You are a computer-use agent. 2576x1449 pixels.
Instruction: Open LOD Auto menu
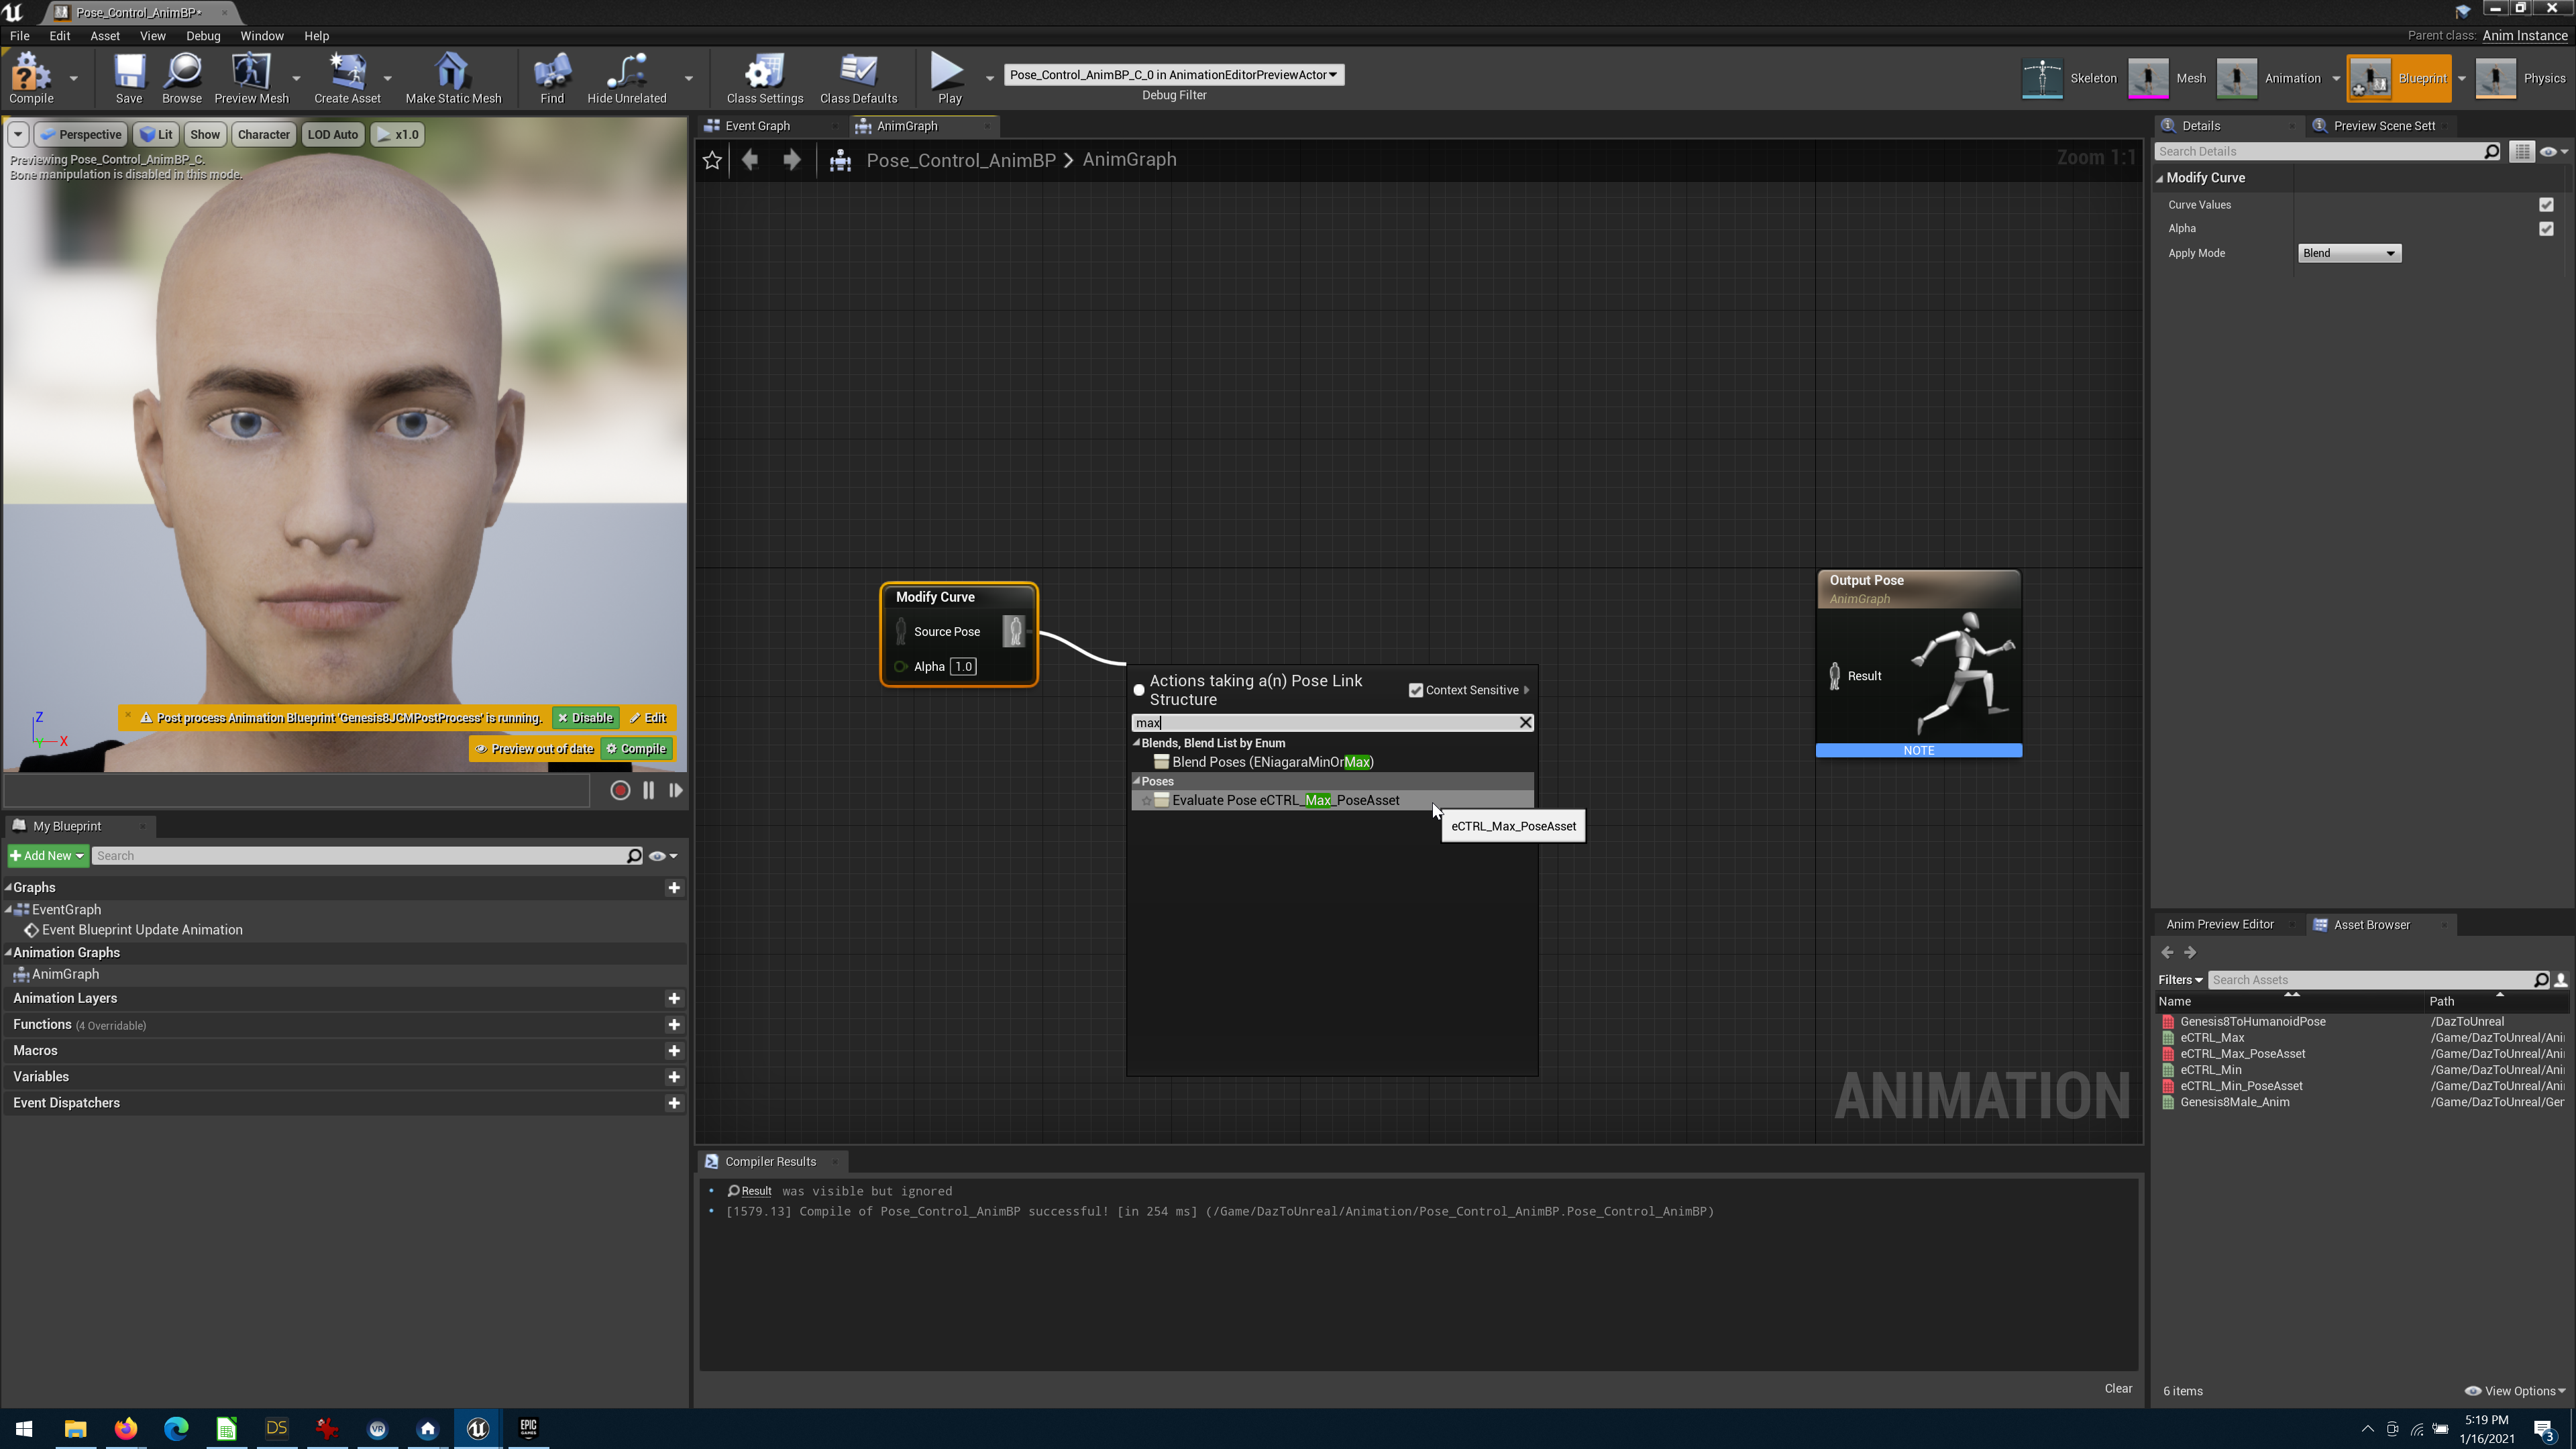(x=332, y=134)
